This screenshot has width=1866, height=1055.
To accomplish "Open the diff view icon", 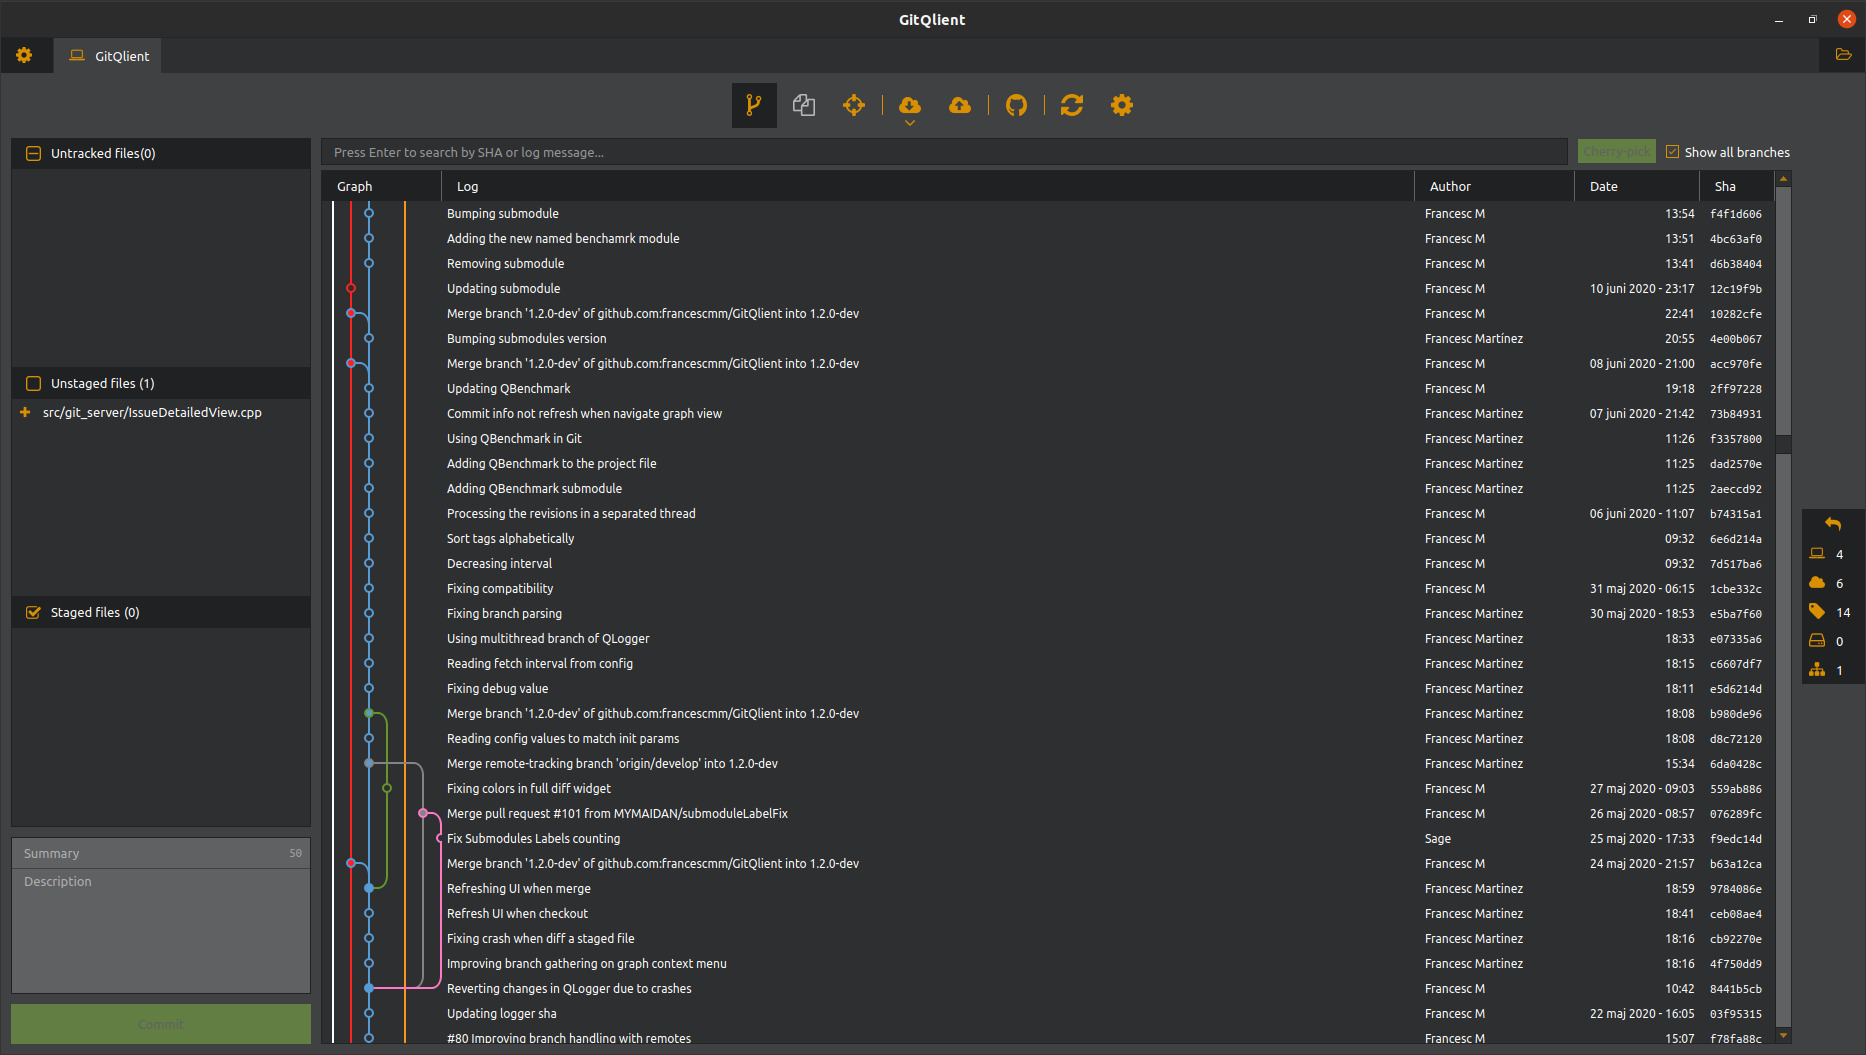I will coord(804,105).
